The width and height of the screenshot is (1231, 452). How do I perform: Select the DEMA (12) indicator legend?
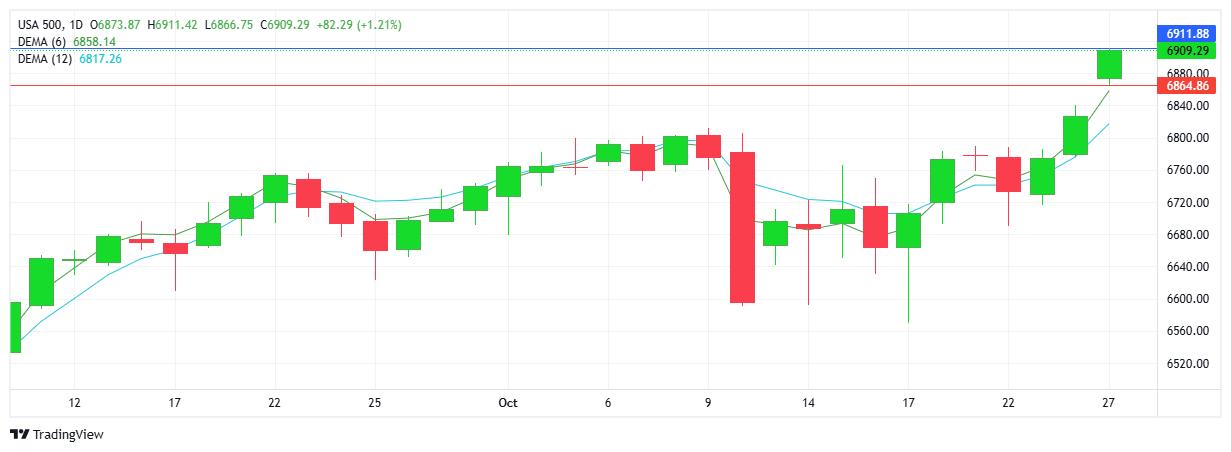click(45, 59)
